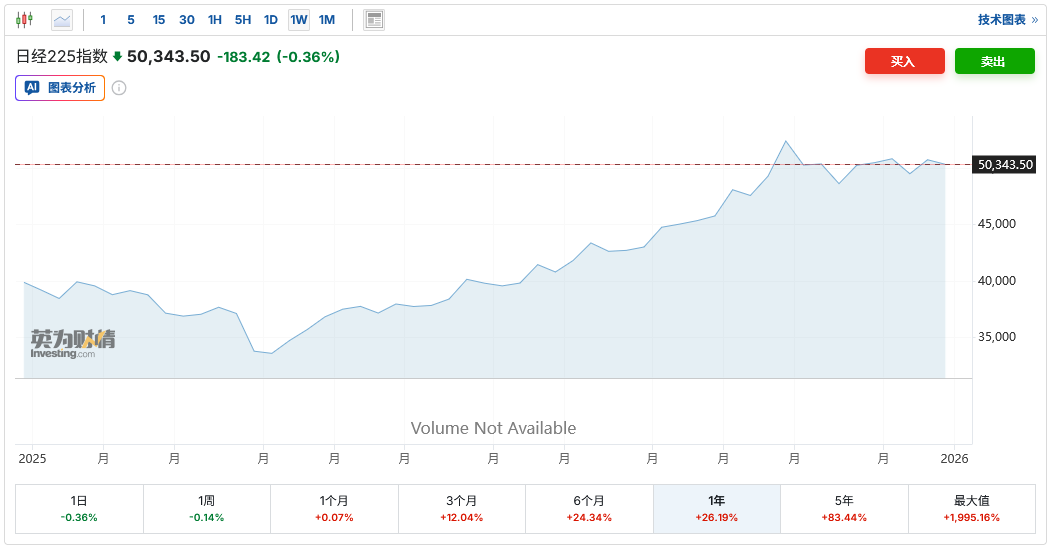Open the news overlay icon in toolbar
Image resolution: width=1052 pixels, height=548 pixels.
(374, 19)
